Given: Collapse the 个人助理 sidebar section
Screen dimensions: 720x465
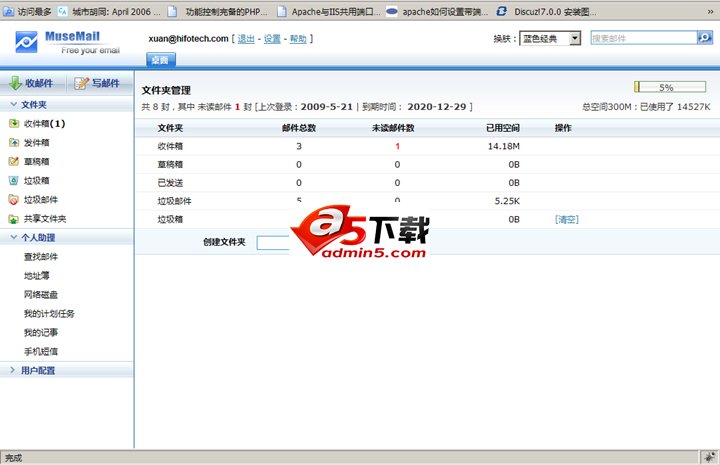Looking at the screenshot, I should [x=14, y=237].
